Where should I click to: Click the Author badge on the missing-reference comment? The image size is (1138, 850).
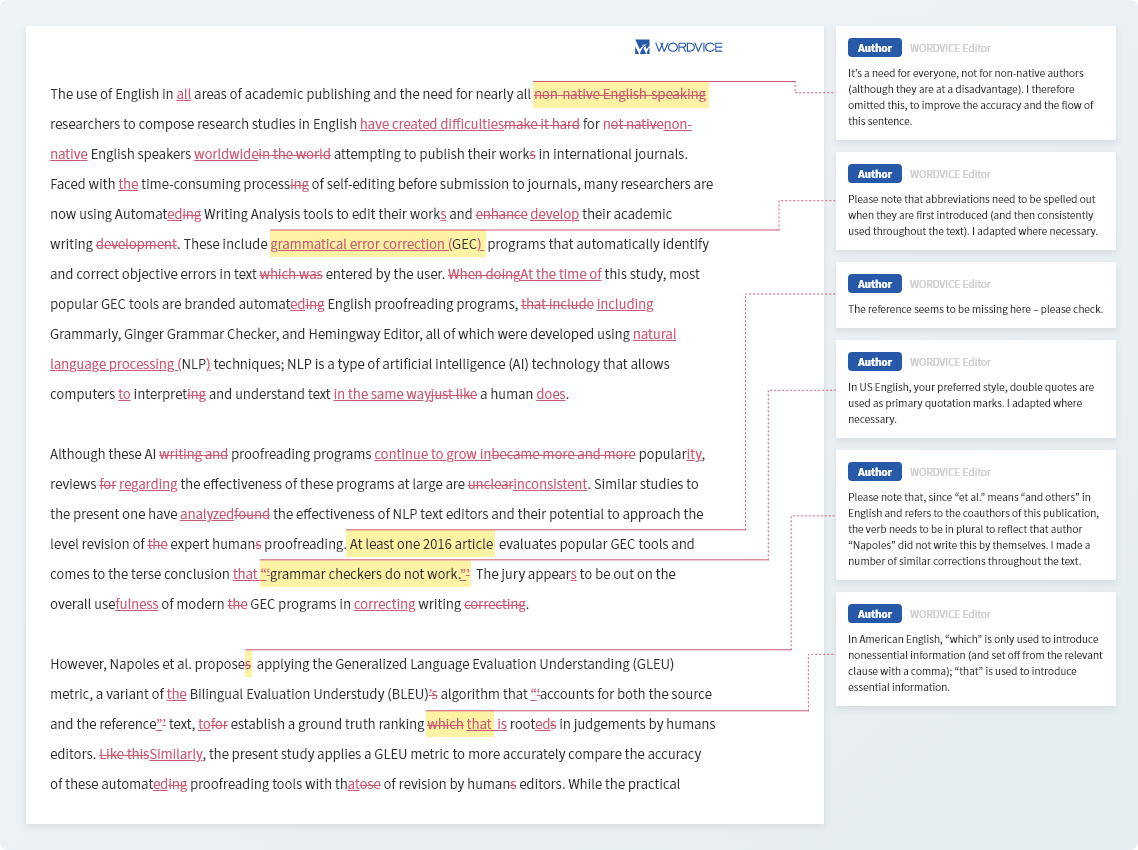coord(874,283)
